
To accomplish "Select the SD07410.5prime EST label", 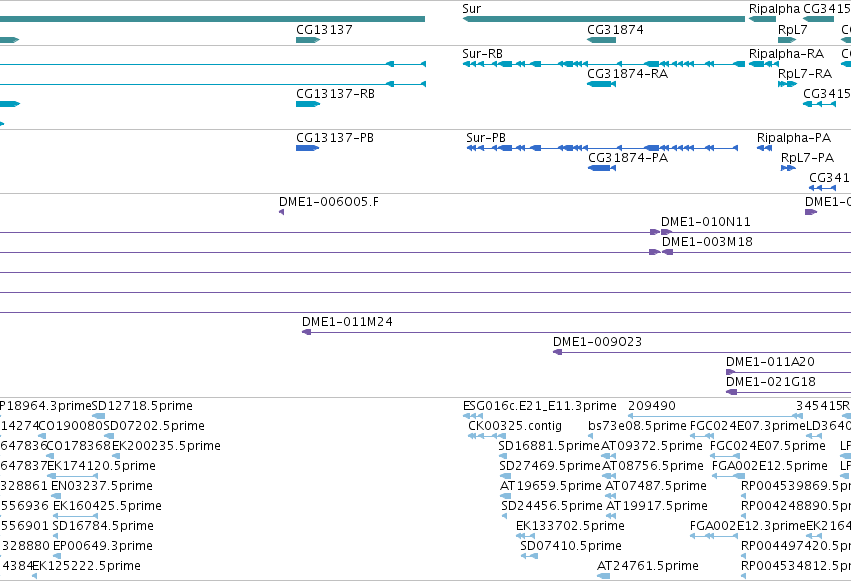I will click(x=571, y=546).
